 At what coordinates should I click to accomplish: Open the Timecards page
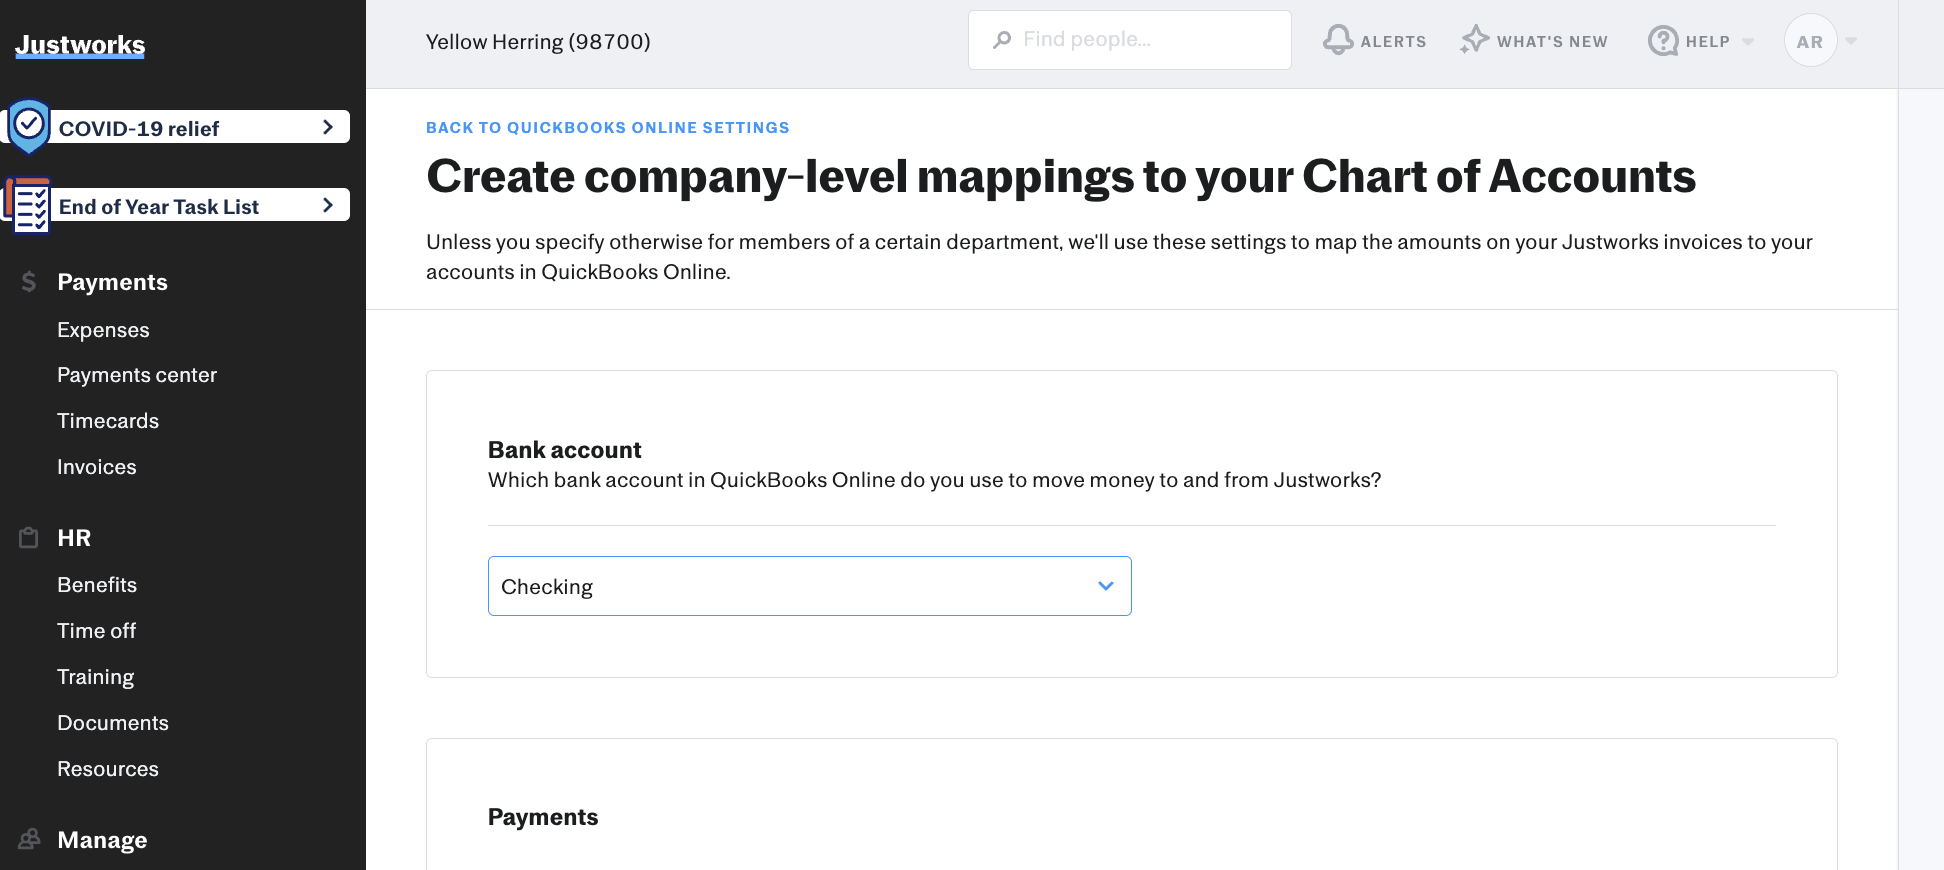pos(108,421)
